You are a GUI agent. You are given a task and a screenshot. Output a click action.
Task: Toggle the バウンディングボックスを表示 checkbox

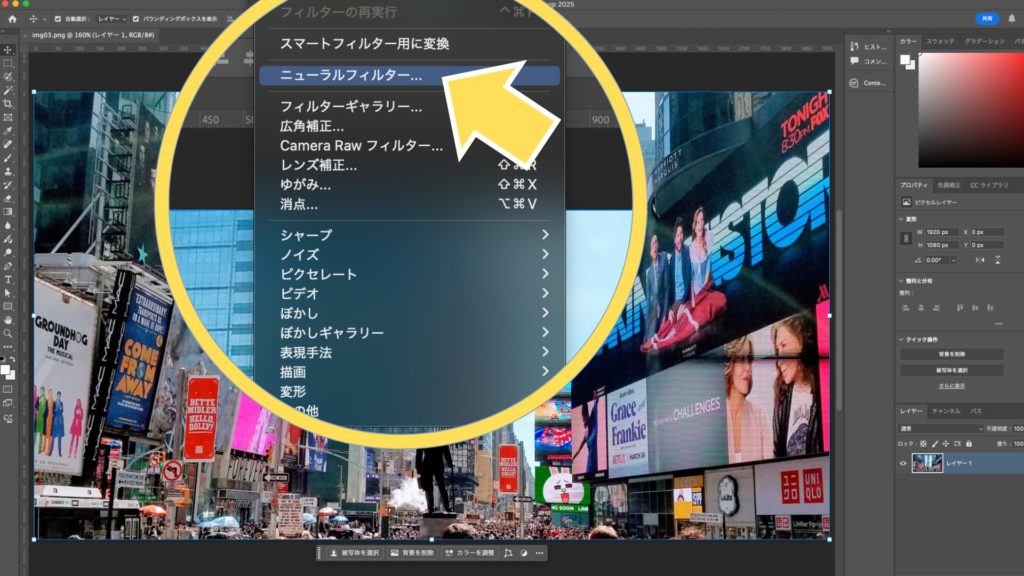[x=137, y=18]
